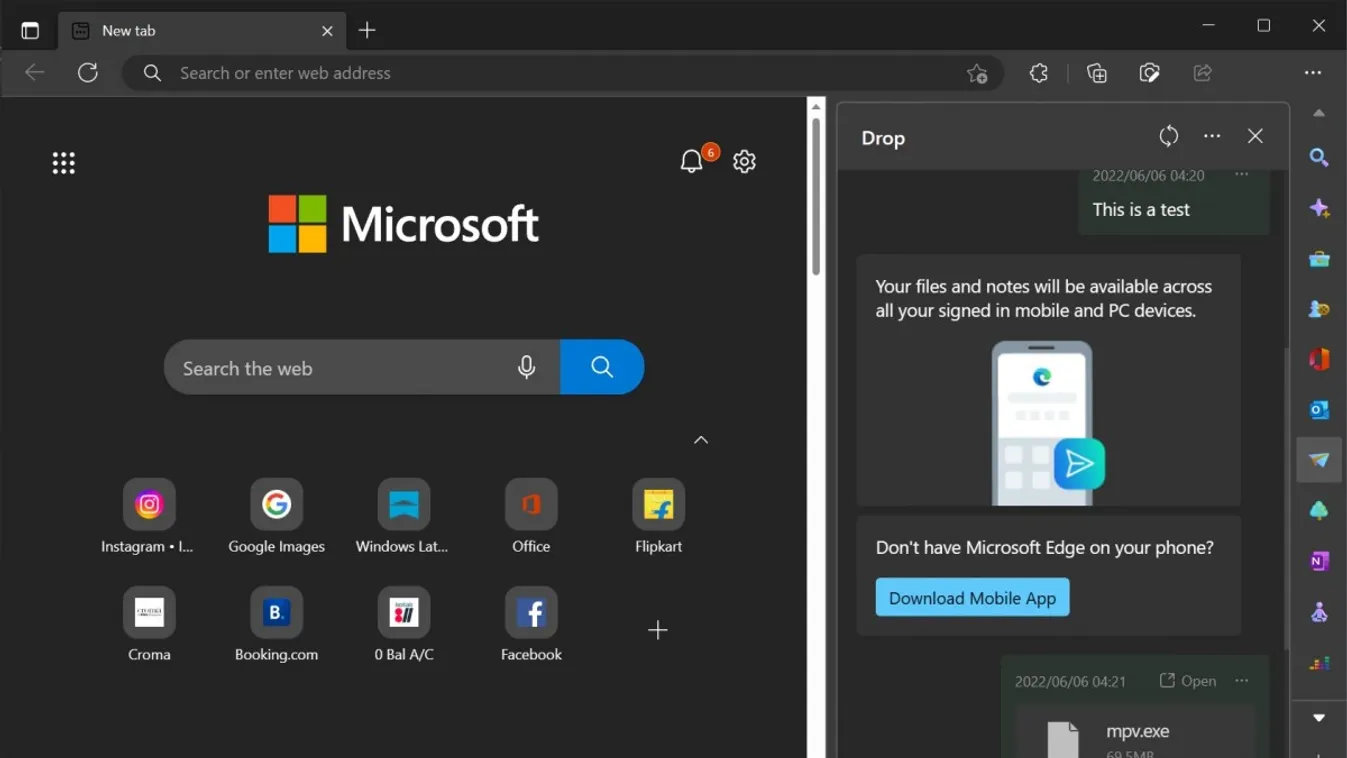Close the New tab tab
The height and width of the screenshot is (758, 1347).
pyautogui.click(x=327, y=31)
